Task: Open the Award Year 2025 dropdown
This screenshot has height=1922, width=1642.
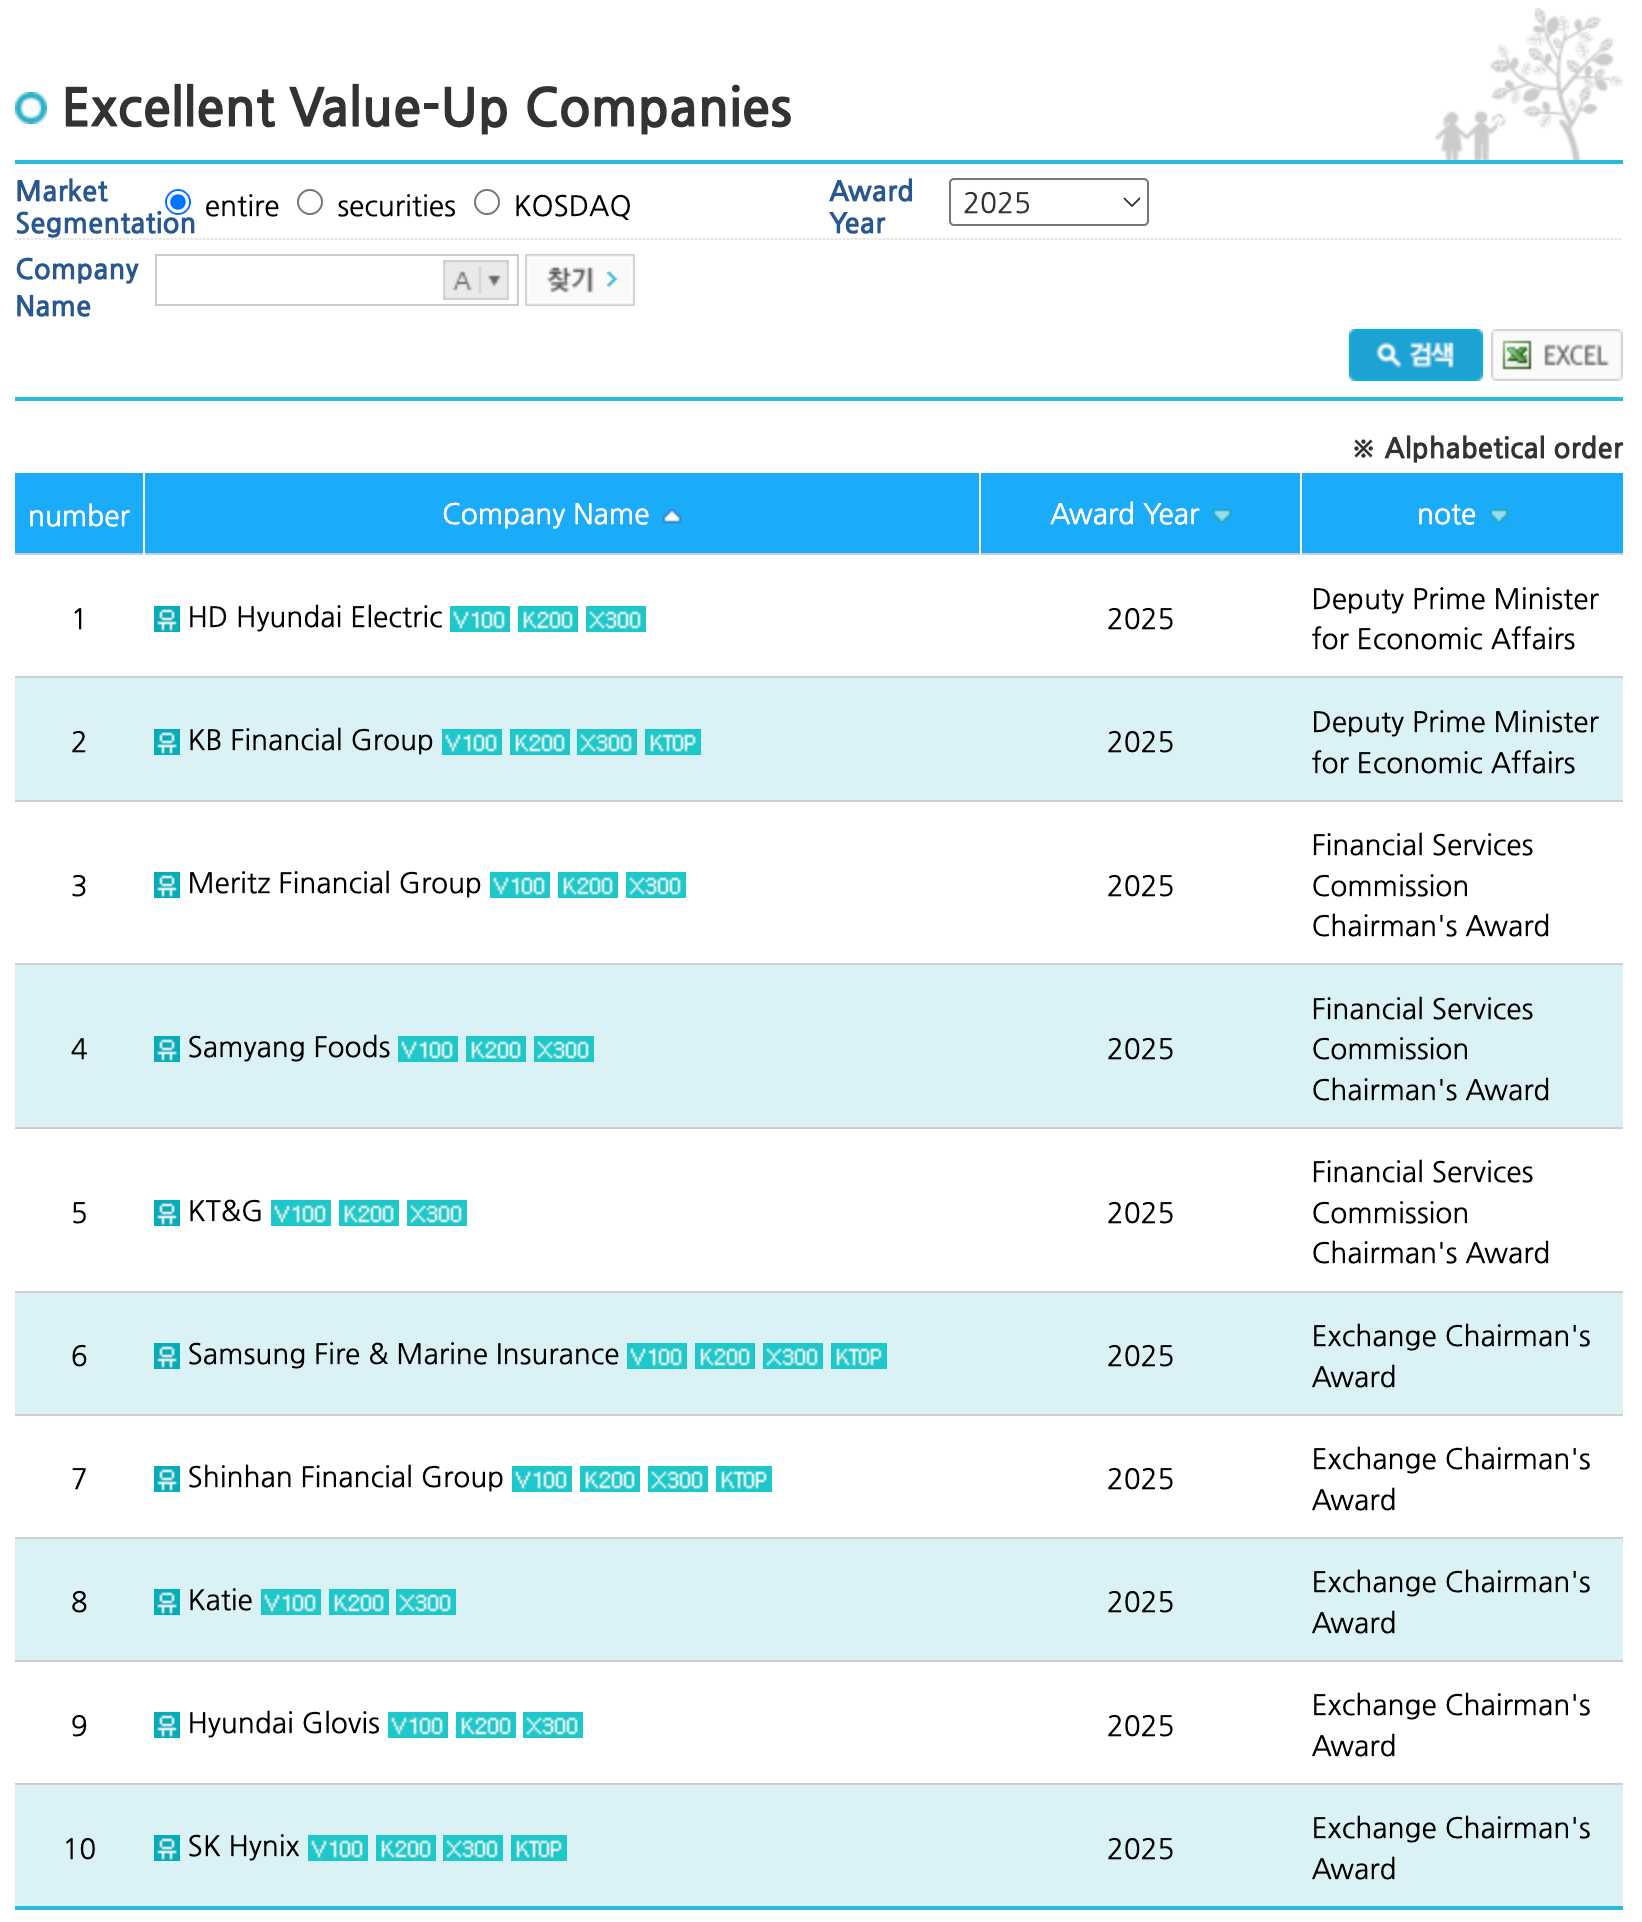Action: coord(1047,203)
